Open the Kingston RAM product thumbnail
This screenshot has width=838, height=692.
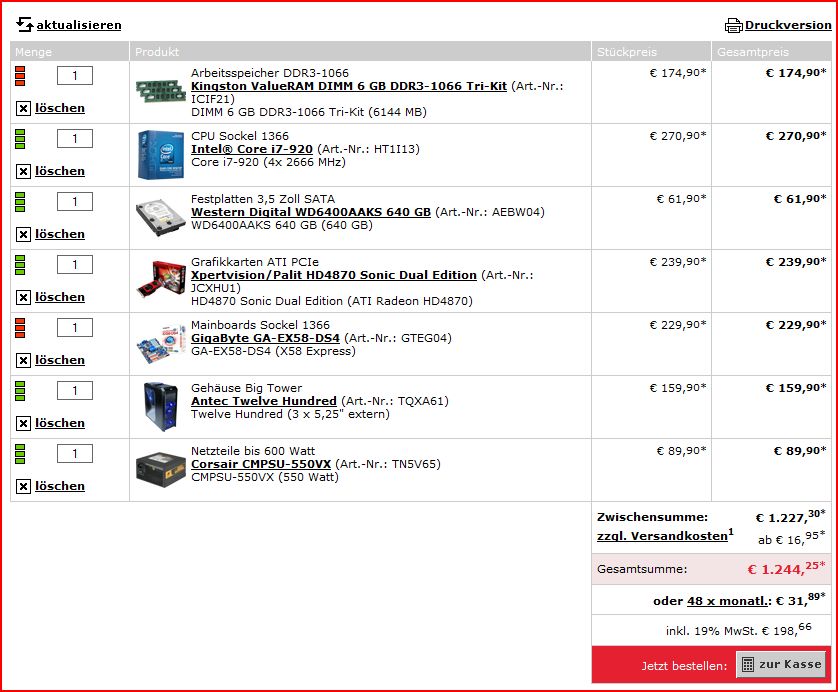click(160, 90)
